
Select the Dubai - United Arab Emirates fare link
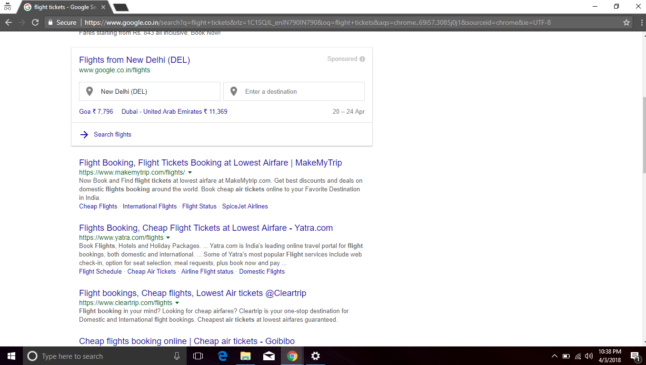tap(174, 111)
